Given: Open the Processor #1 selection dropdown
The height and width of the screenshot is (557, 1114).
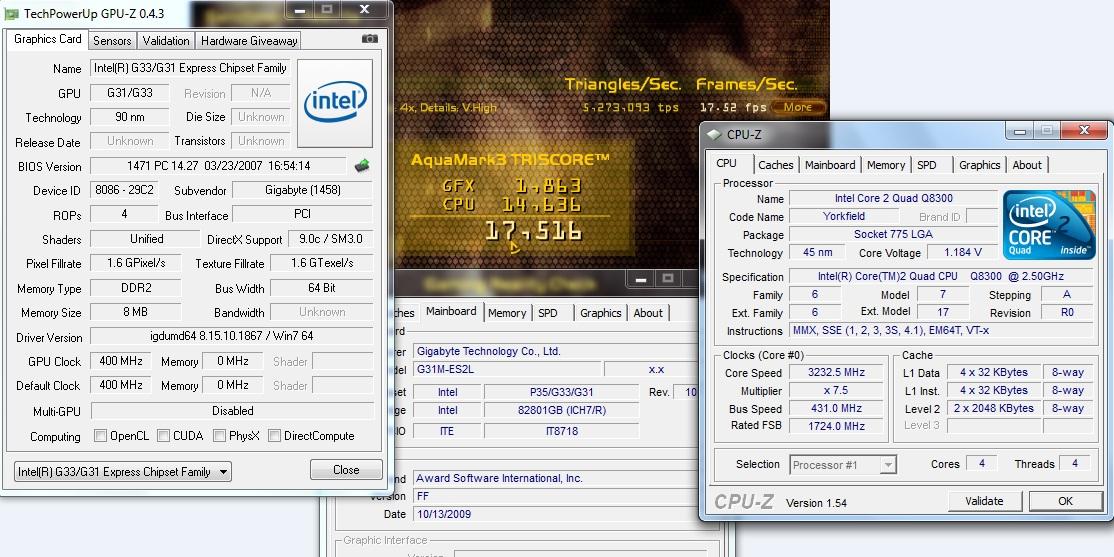Looking at the screenshot, I should tap(843, 465).
